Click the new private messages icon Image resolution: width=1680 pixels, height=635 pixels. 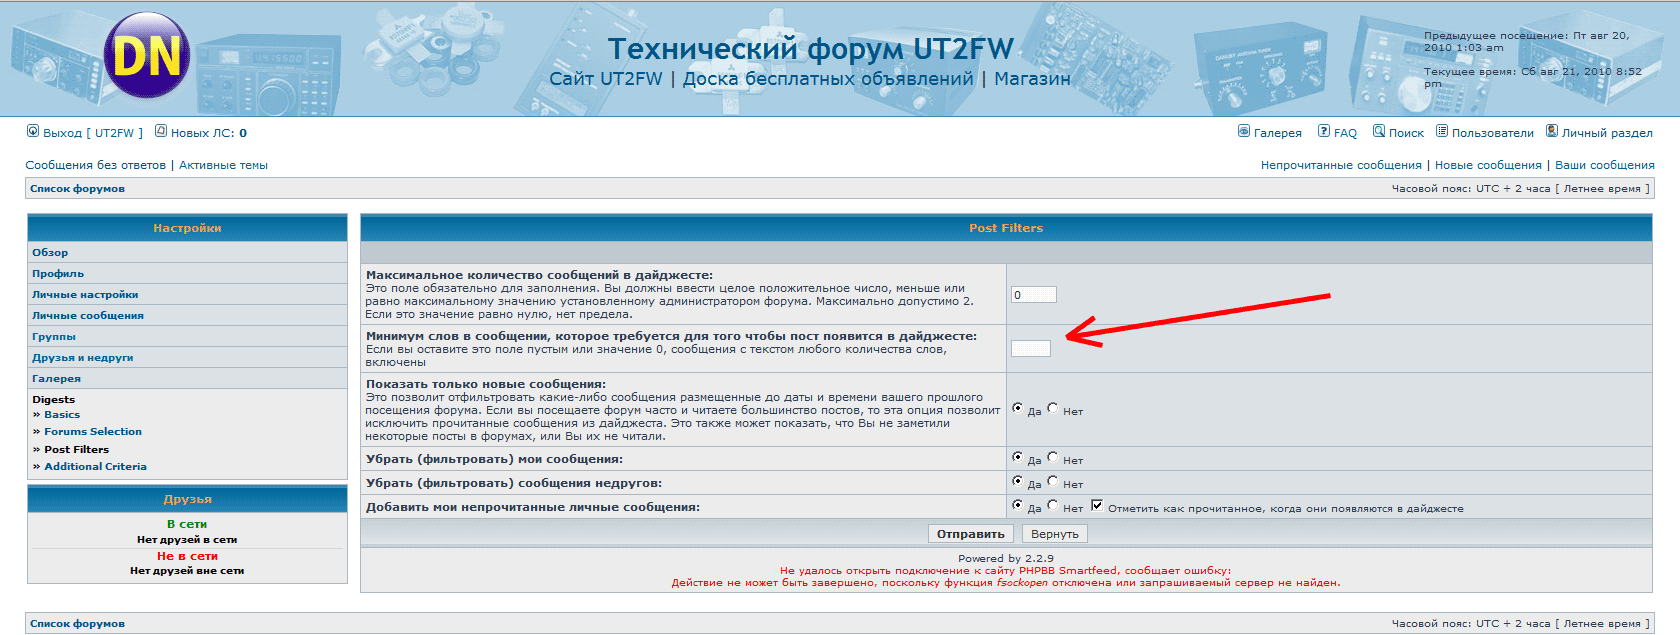(x=161, y=131)
